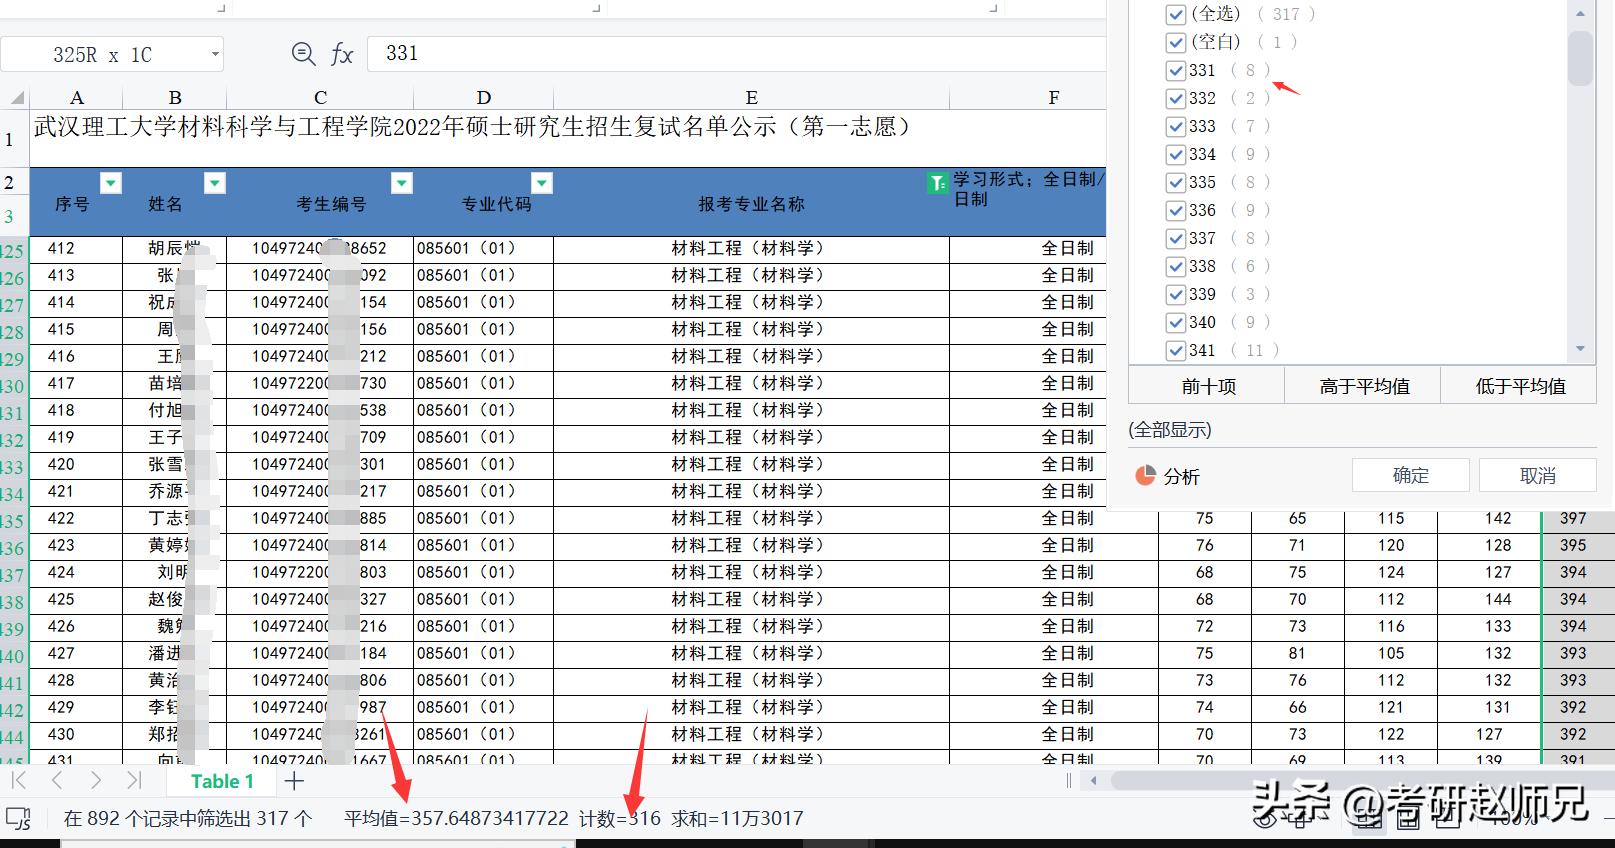This screenshot has width=1615, height=848.
Task: Uncheck the 333 value checkbox
Action: [1175, 126]
